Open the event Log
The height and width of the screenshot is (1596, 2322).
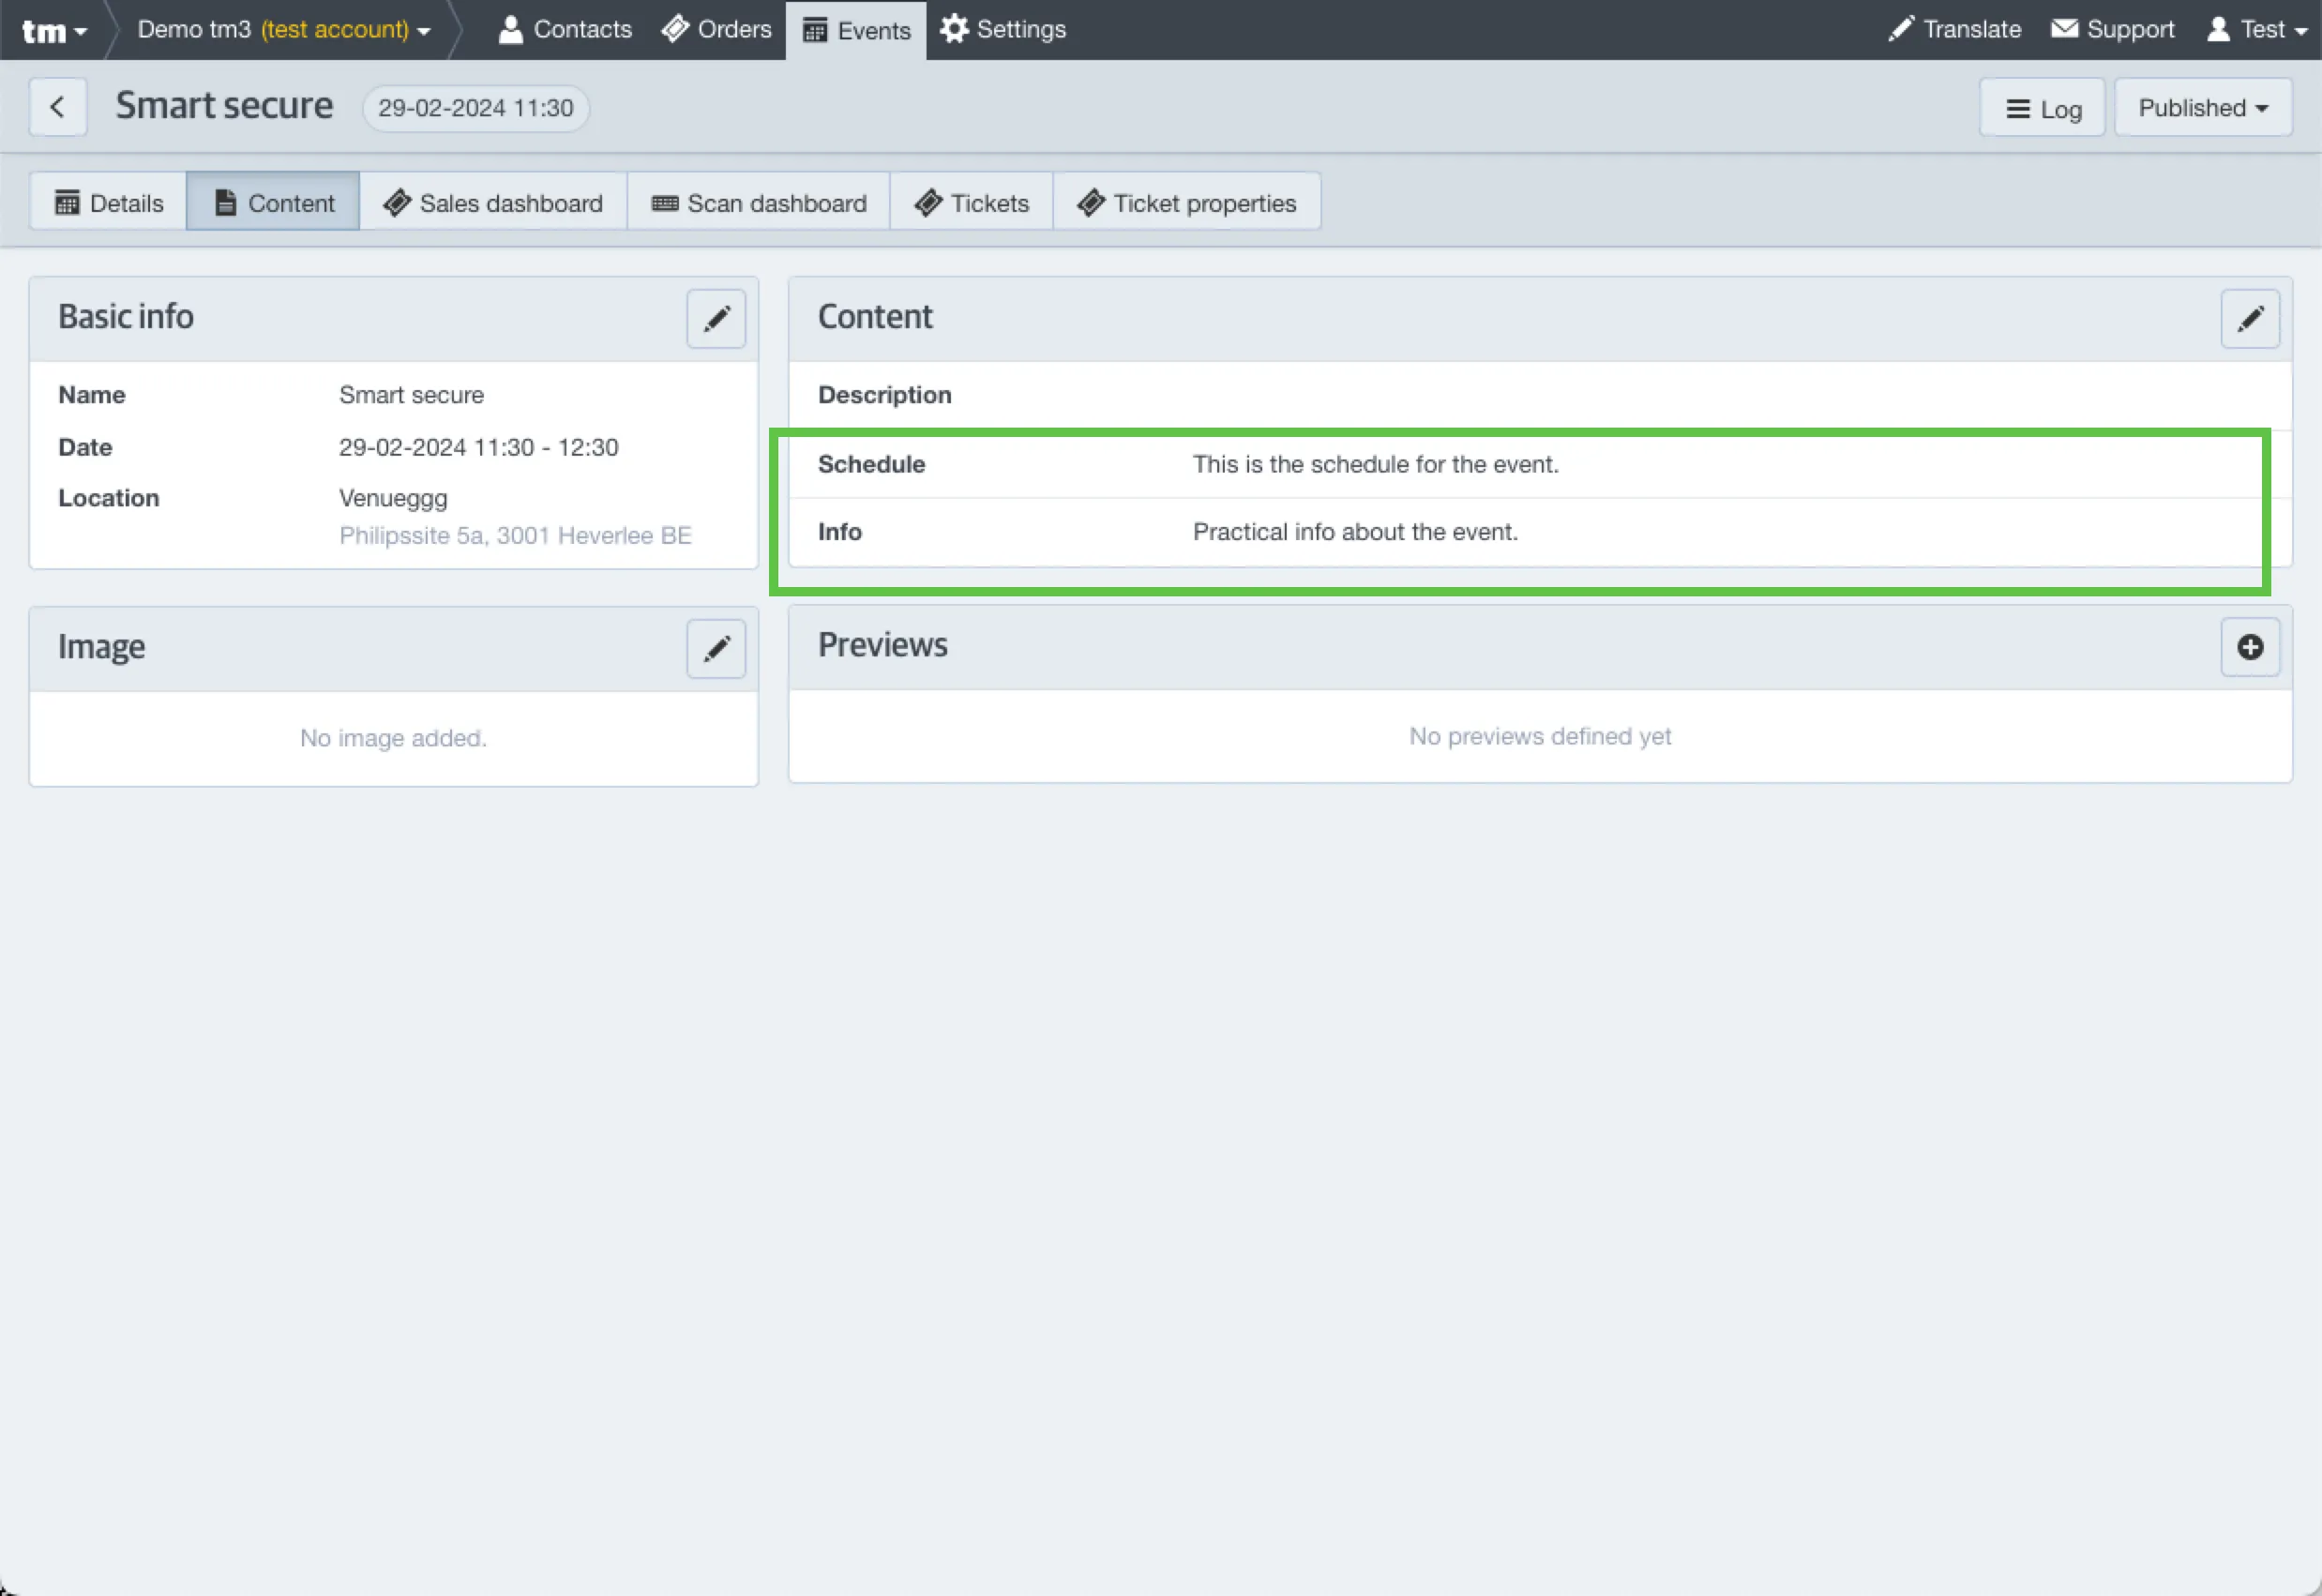(x=2042, y=107)
